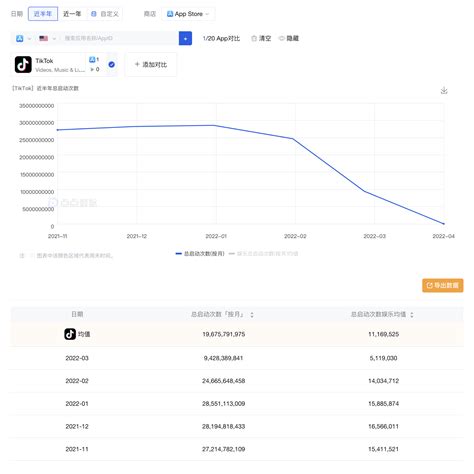Click the eye icon beside 隐藏
This screenshot has width=474, height=474.
point(282,38)
